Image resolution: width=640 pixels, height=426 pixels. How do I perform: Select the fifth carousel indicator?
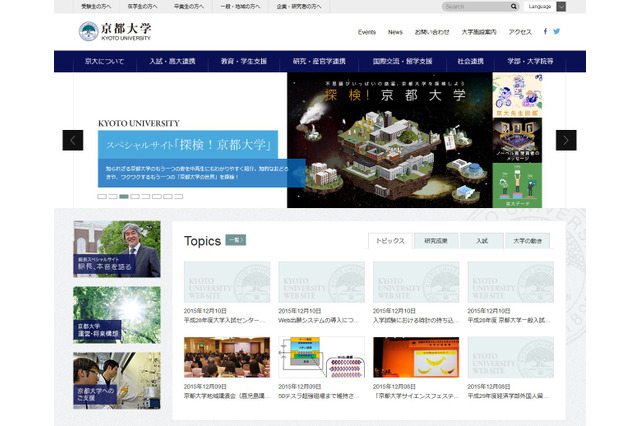[146, 197]
